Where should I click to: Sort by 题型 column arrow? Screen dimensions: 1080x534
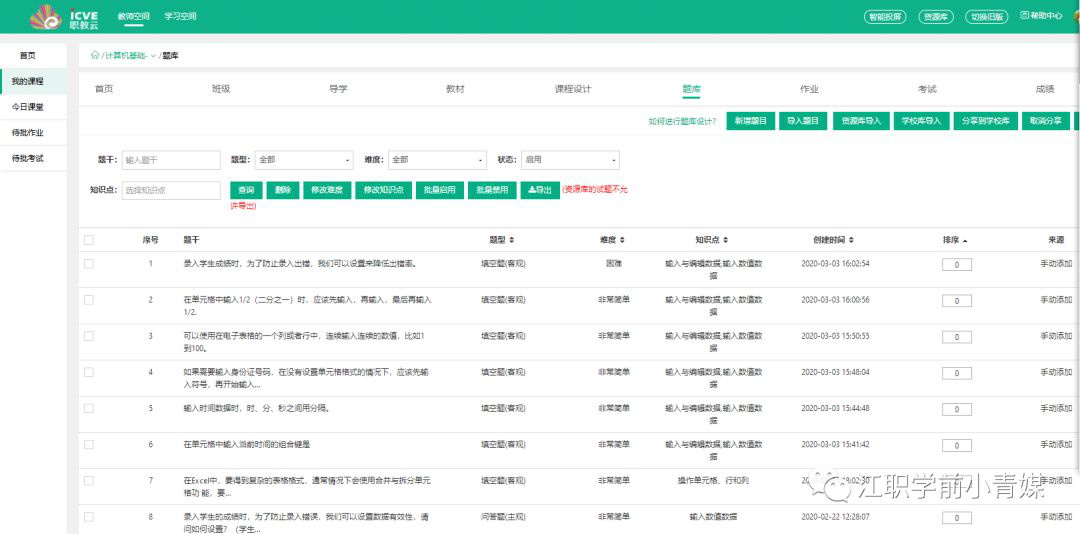coord(511,240)
